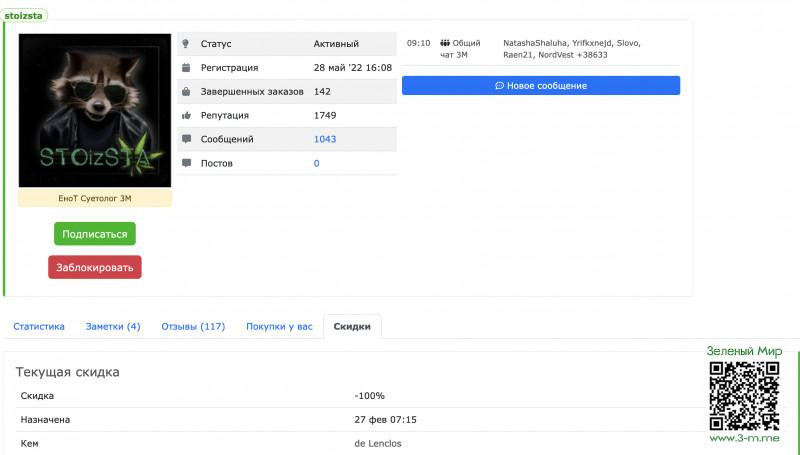Viewport: 800px width, 455px height.
Task: Click the comment icon beside Постов
Action: [186, 163]
